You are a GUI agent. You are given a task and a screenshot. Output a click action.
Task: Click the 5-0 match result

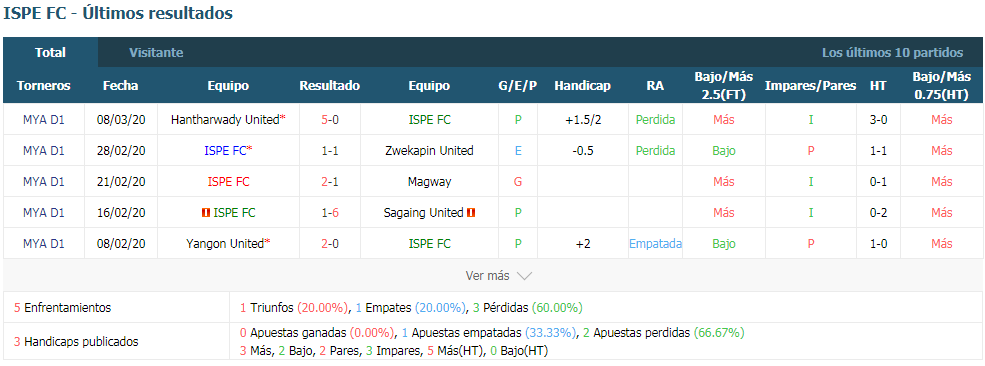click(x=330, y=119)
